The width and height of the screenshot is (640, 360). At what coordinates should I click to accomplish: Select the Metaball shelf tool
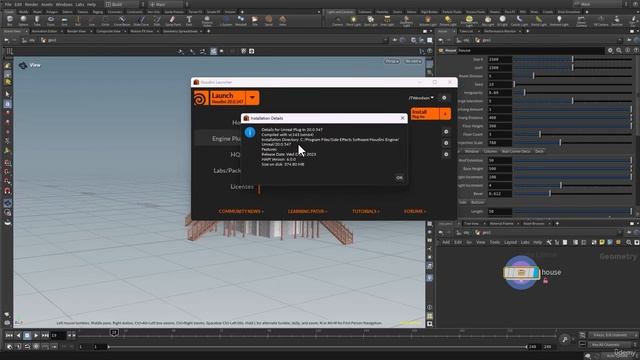coord(241,20)
